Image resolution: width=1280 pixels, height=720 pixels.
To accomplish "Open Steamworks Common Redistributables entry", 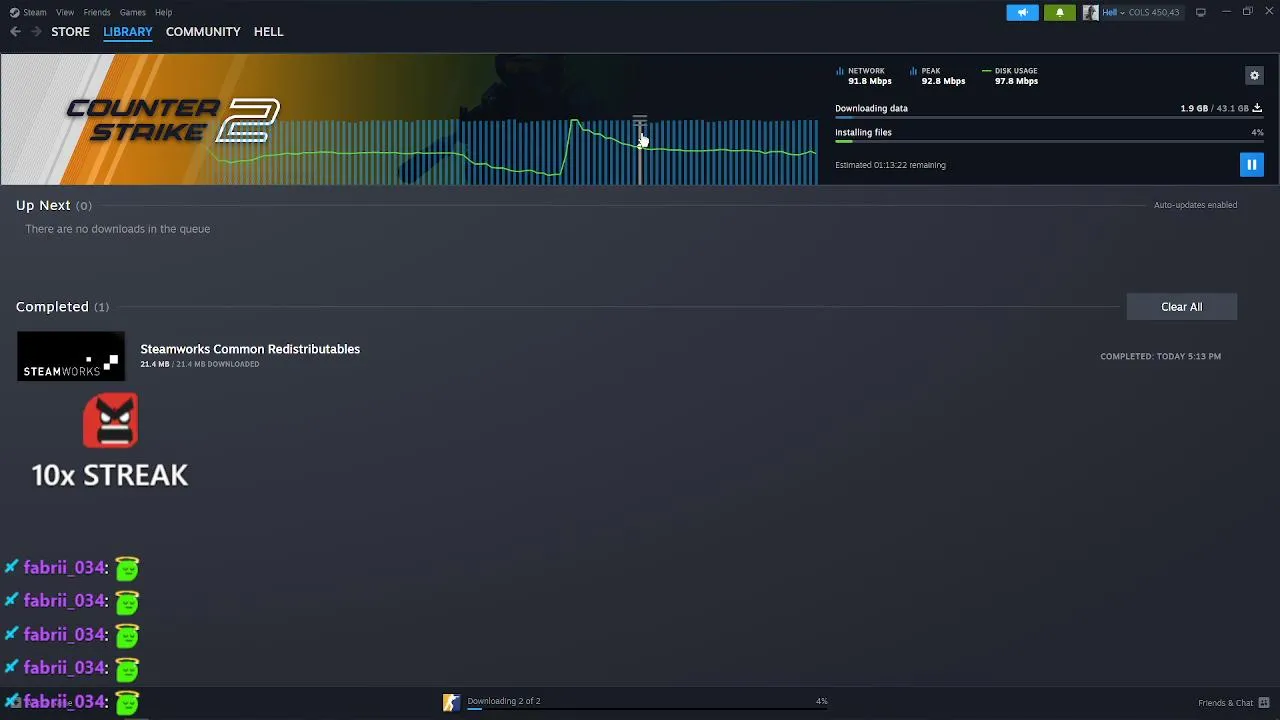I will (x=250, y=349).
